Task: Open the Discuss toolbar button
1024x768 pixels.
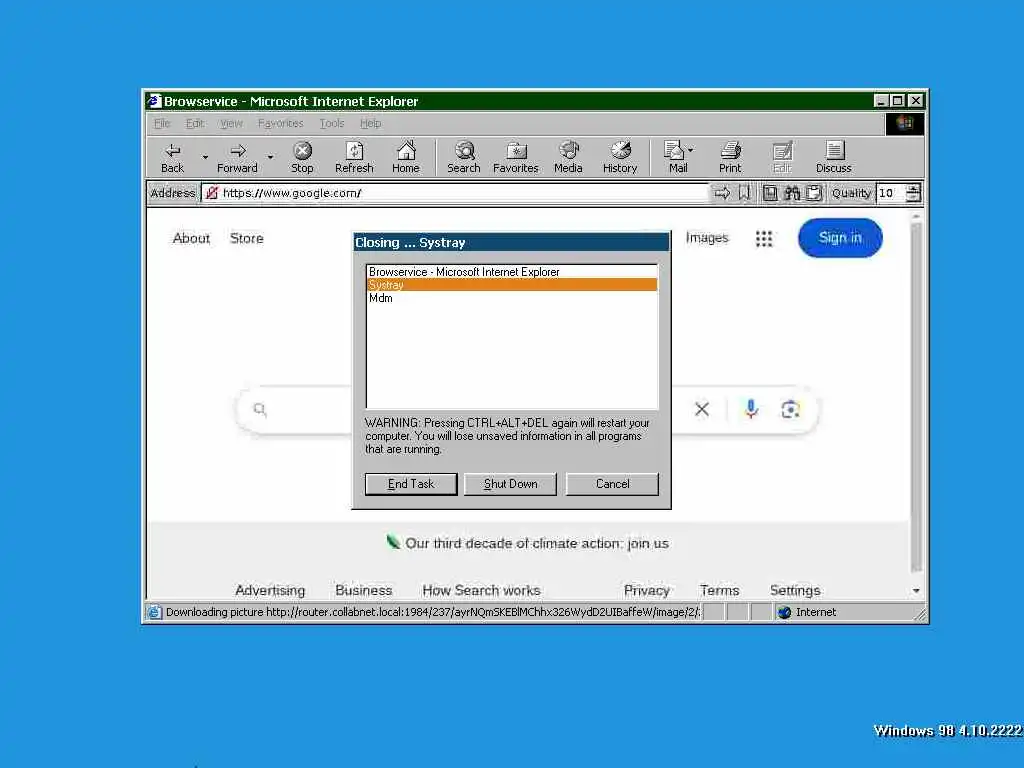Action: (x=834, y=158)
